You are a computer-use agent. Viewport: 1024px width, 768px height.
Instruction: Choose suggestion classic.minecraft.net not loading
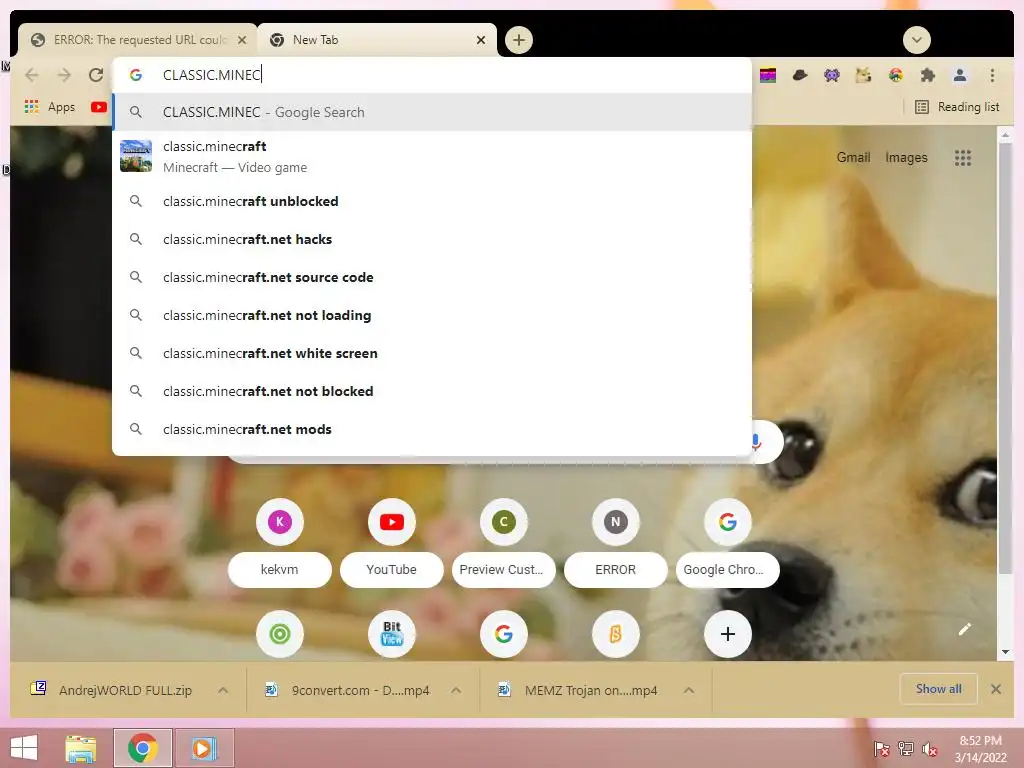tap(432, 315)
